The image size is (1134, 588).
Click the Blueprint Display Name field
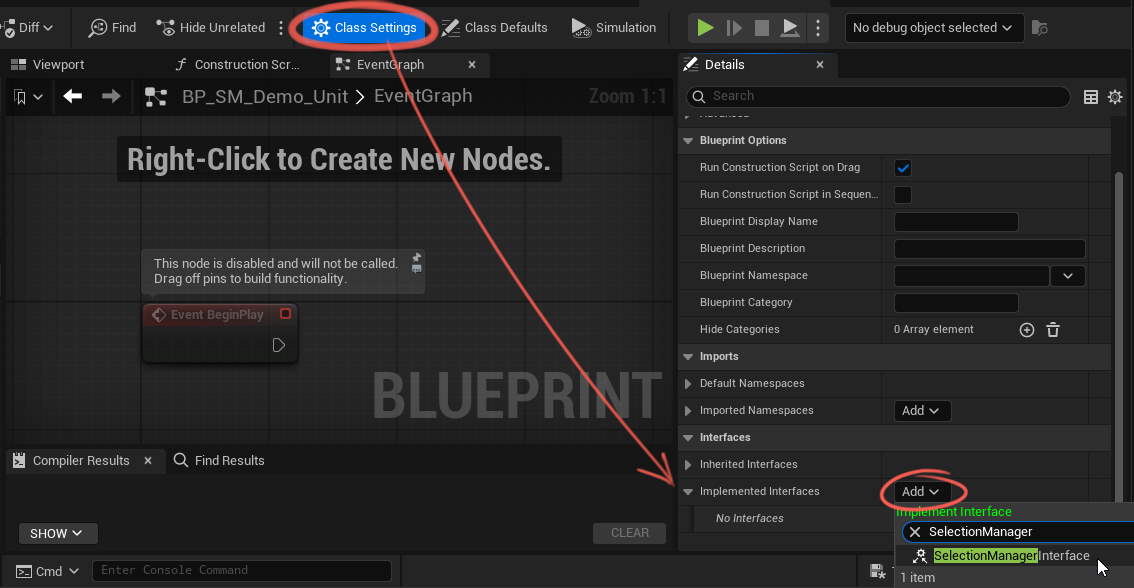[x=956, y=222]
